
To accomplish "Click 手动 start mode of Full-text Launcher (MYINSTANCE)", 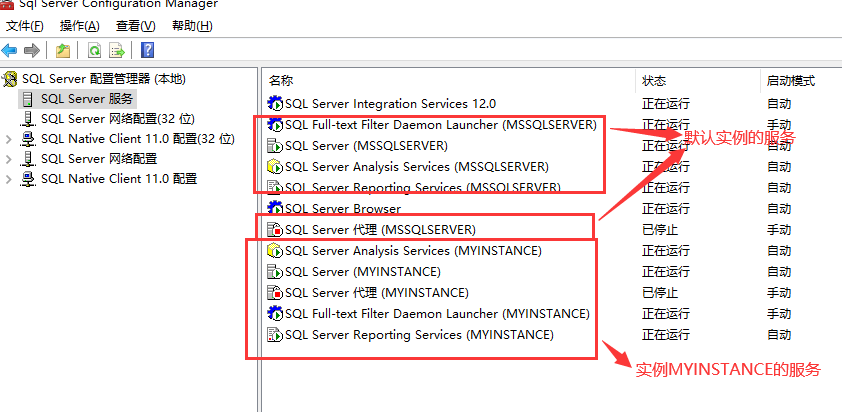I will [x=779, y=313].
